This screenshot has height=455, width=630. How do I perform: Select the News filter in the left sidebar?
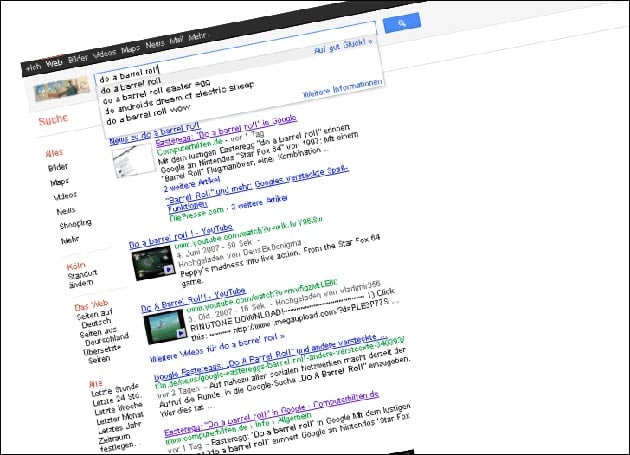66,211
